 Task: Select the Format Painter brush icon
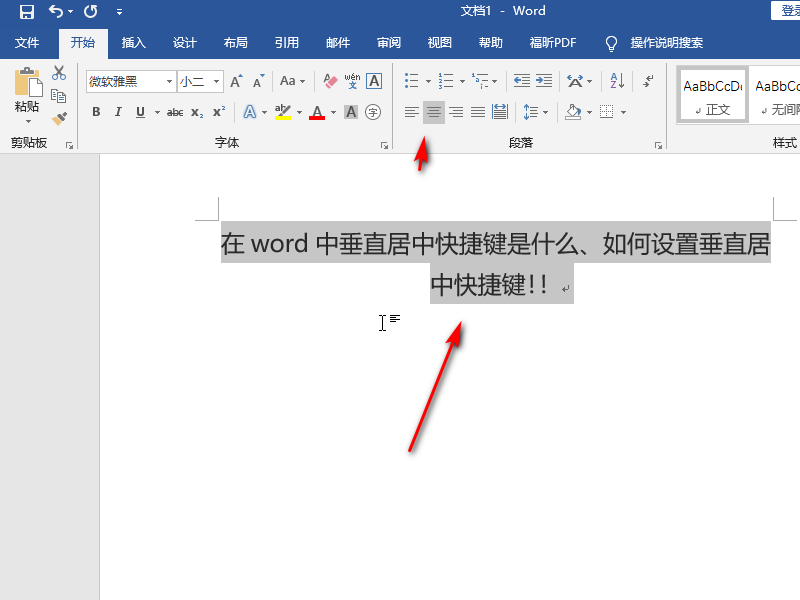59,119
